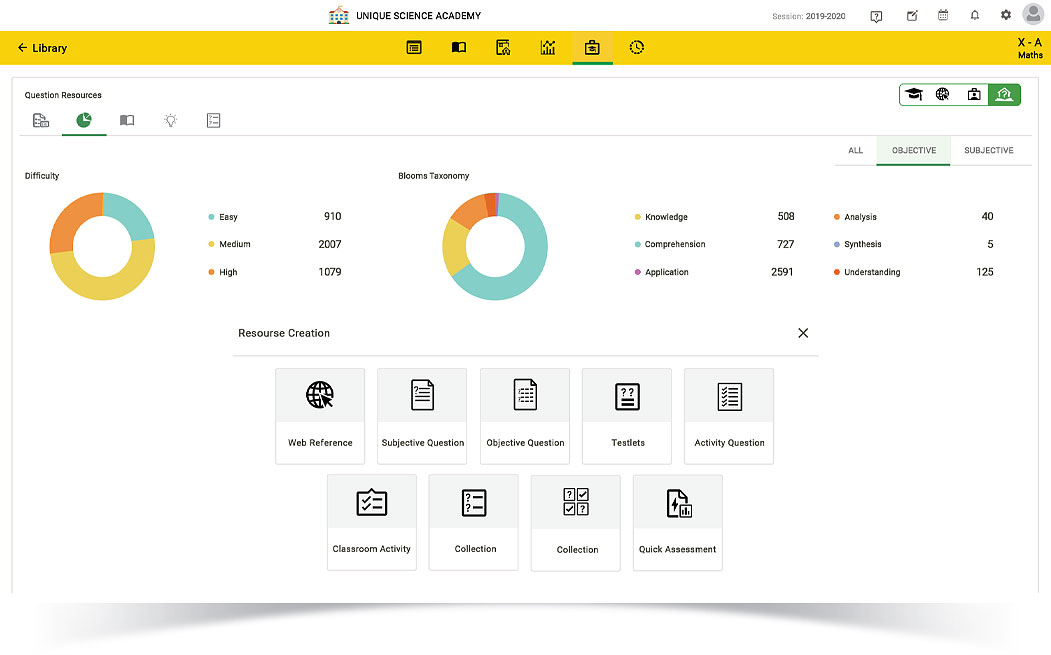
Task: Switch to the SUBJECTIVE tab
Action: coord(988,151)
